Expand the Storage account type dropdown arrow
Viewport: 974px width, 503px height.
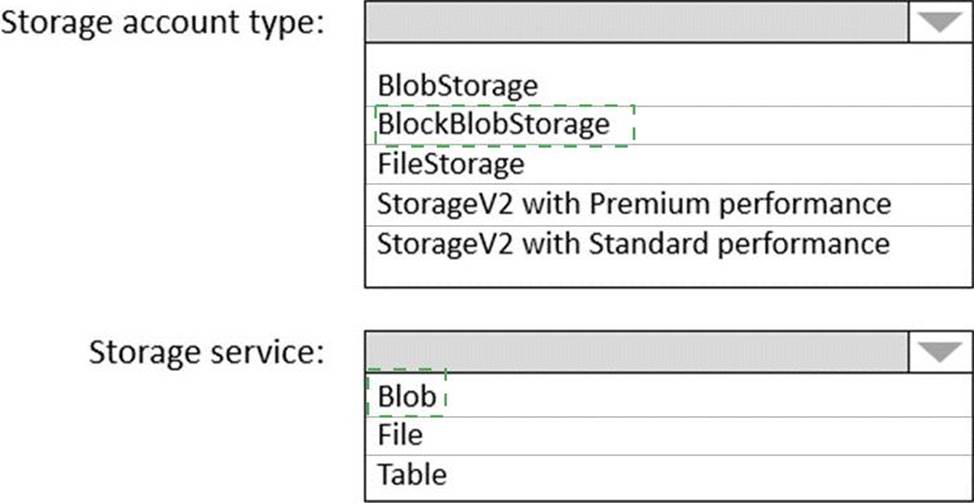939,24
